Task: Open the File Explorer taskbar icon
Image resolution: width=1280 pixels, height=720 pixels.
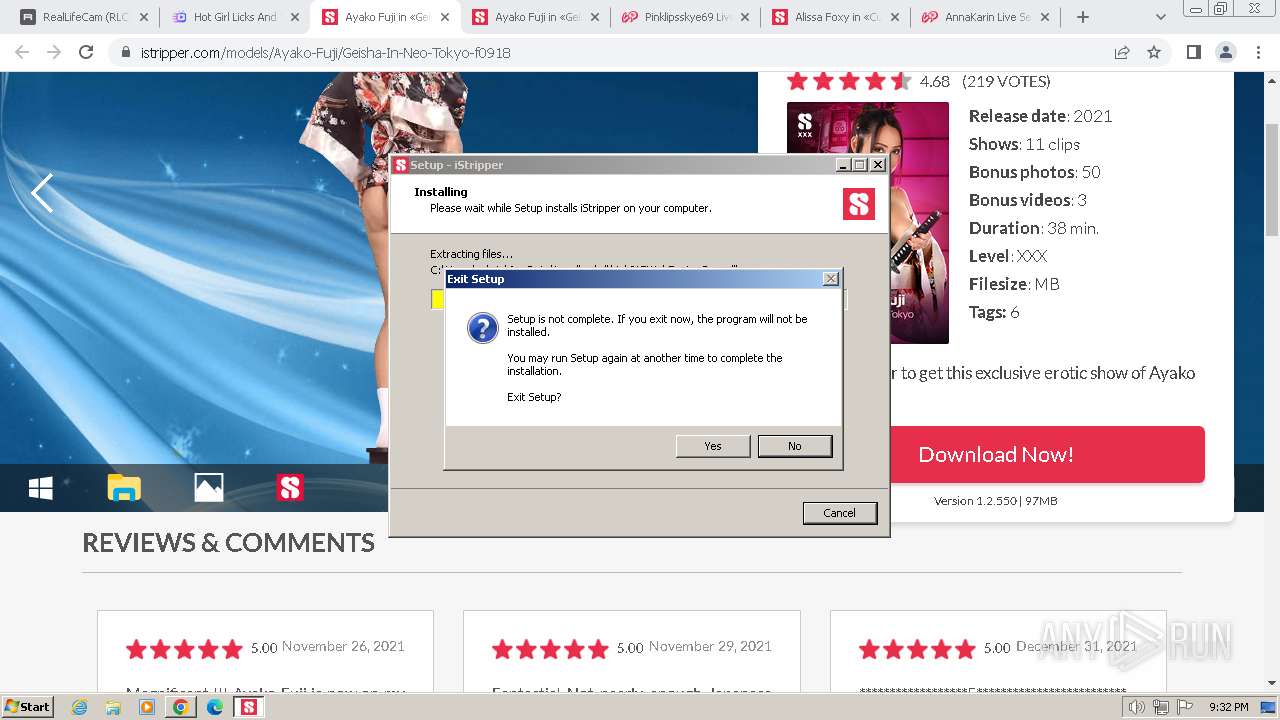Action: [x=113, y=707]
